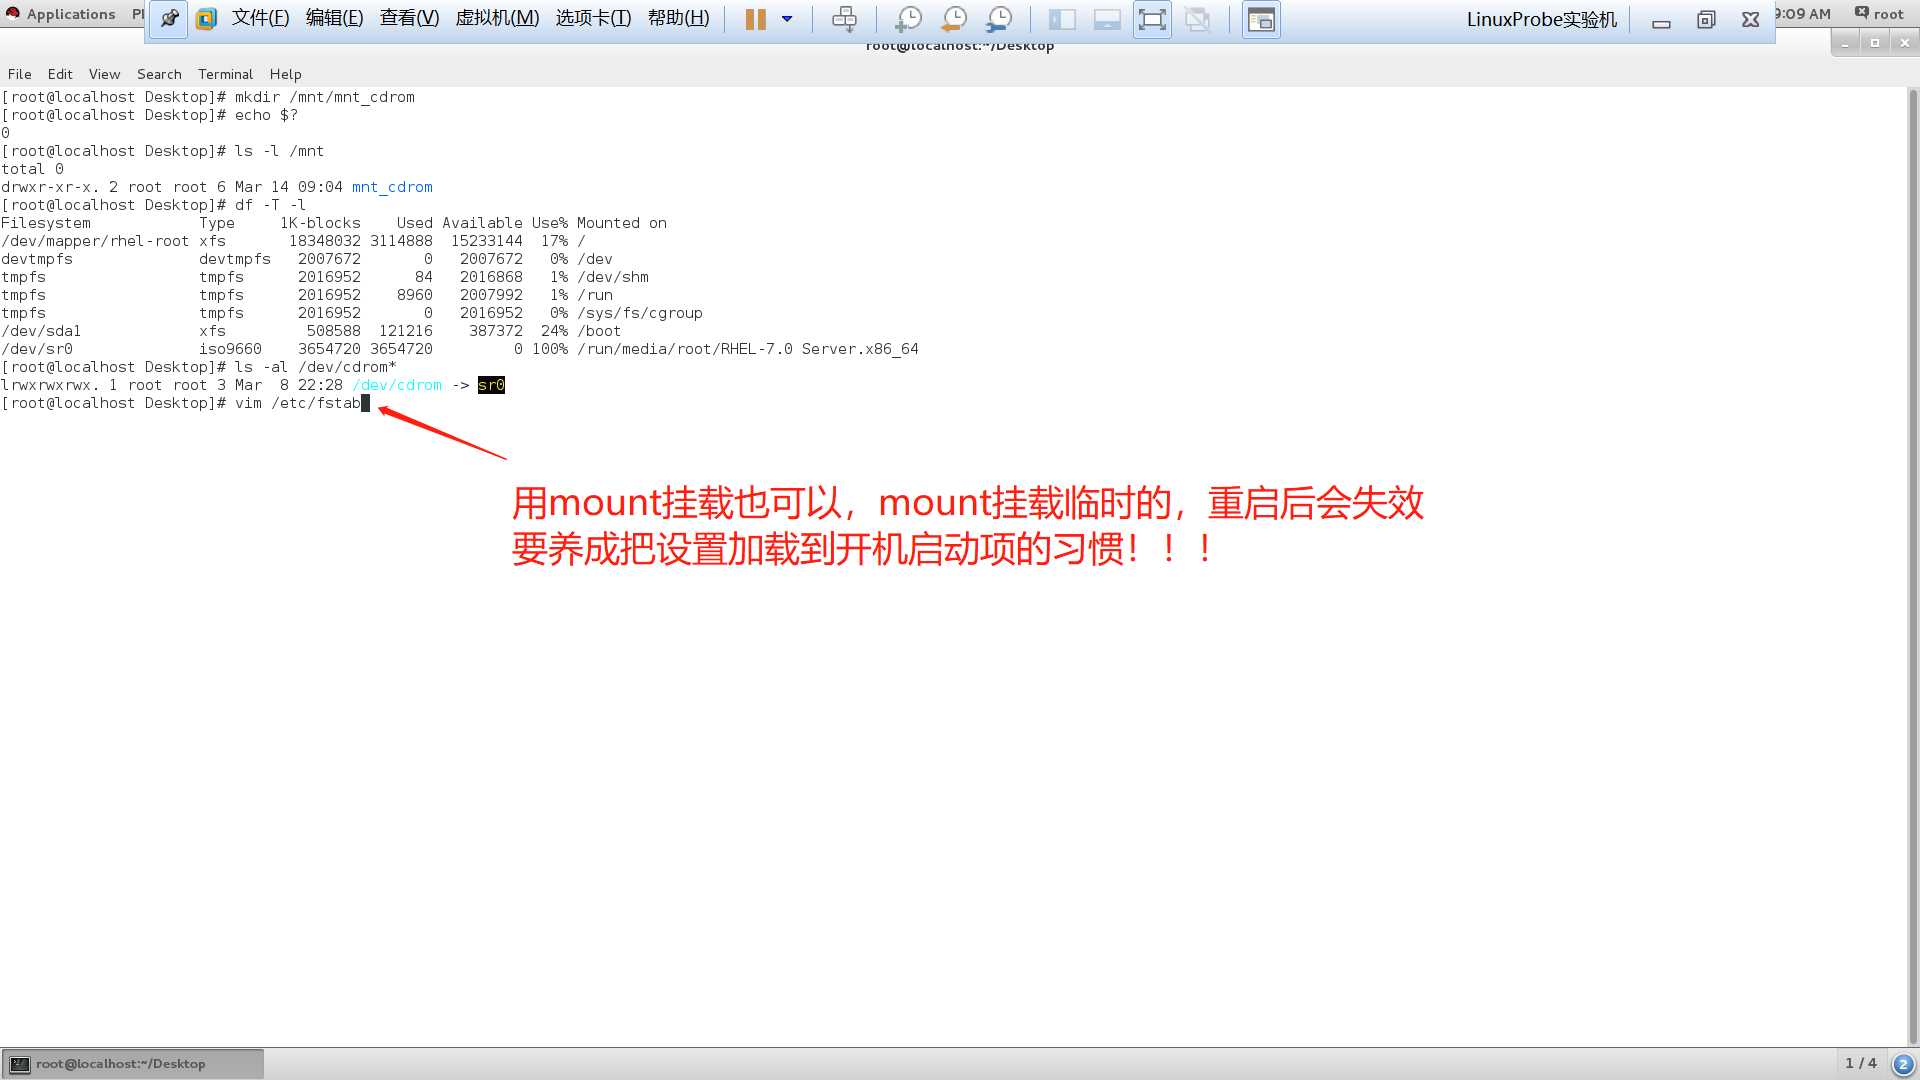
Task: Select the fullscreen/expand screen icon
Action: click(x=1151, y=18)
